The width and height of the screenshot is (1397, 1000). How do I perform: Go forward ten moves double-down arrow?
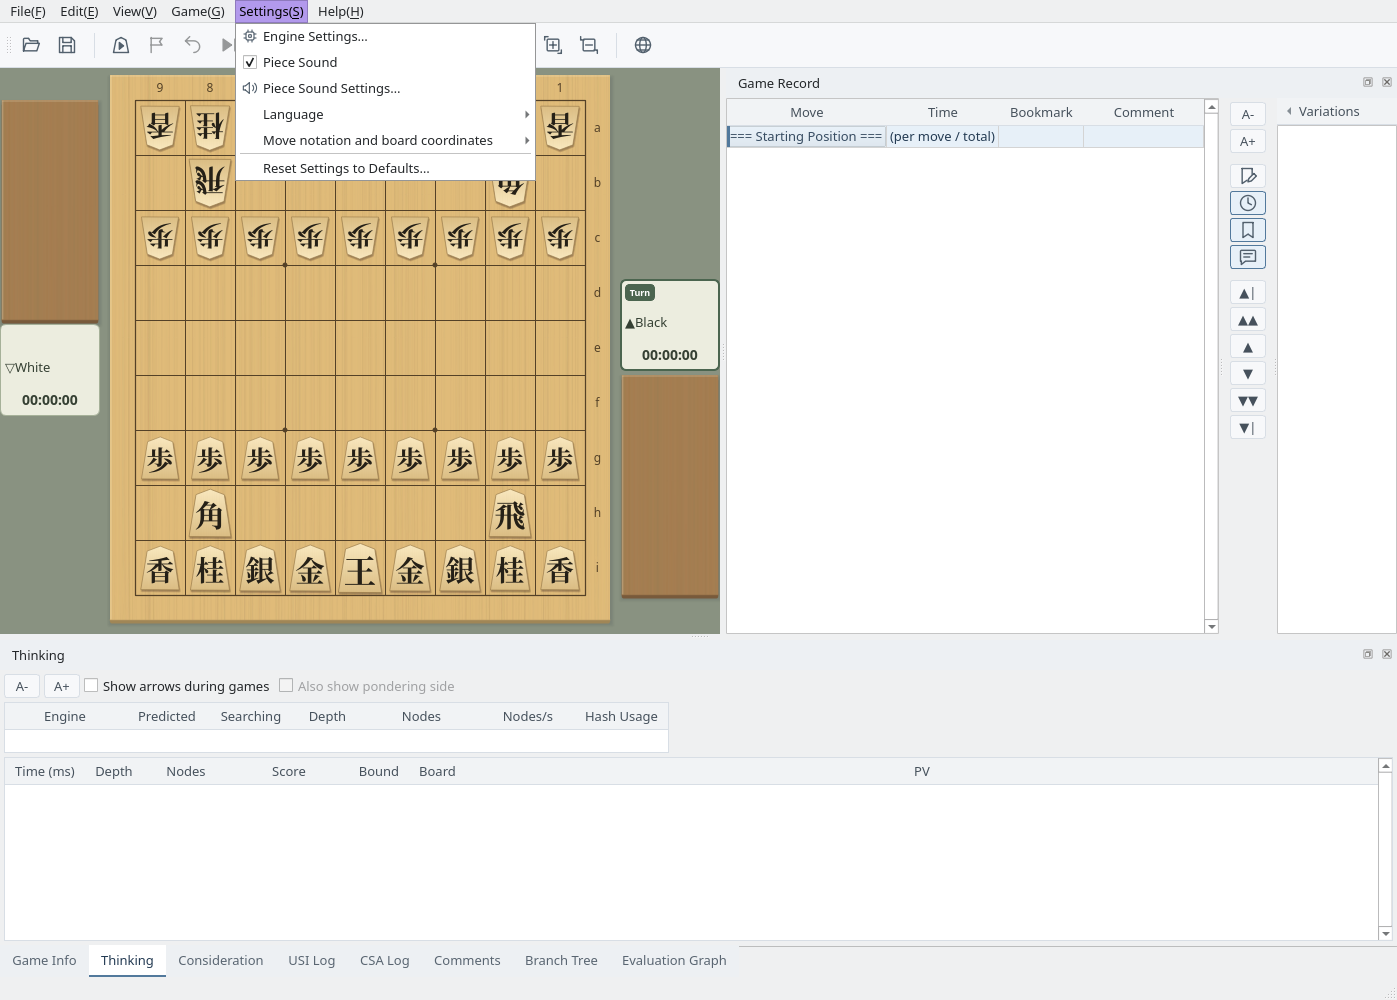click(1248, 401)
